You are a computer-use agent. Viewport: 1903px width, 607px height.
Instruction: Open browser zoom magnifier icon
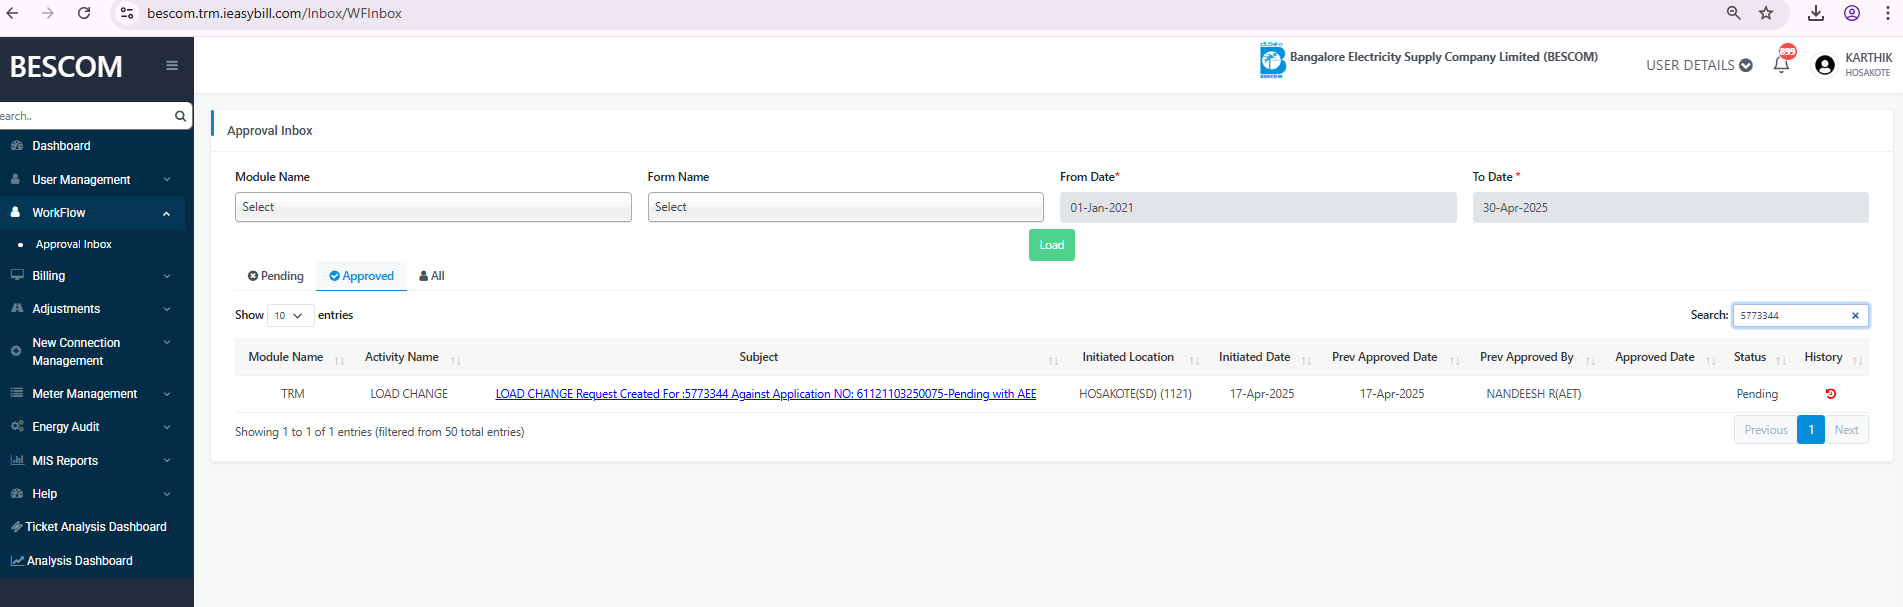(x=1734, y=13)
